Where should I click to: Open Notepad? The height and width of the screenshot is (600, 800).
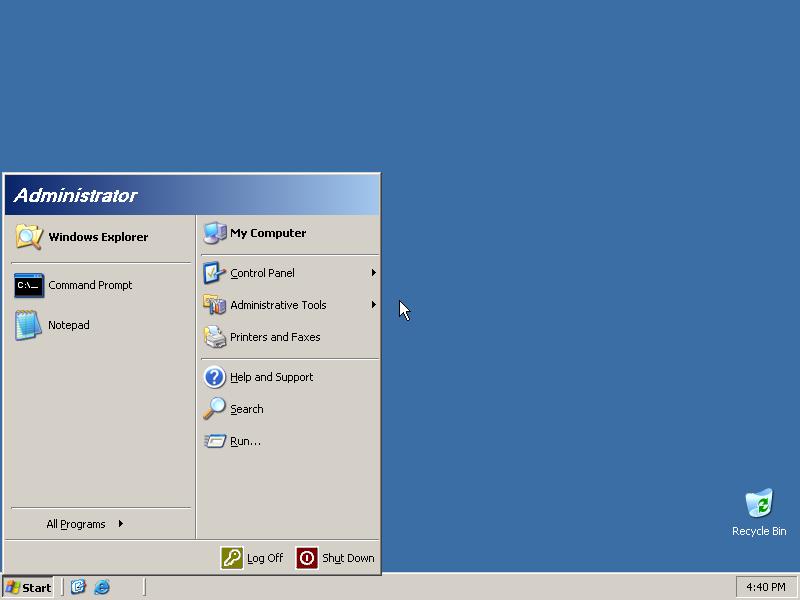coord(70,325)
